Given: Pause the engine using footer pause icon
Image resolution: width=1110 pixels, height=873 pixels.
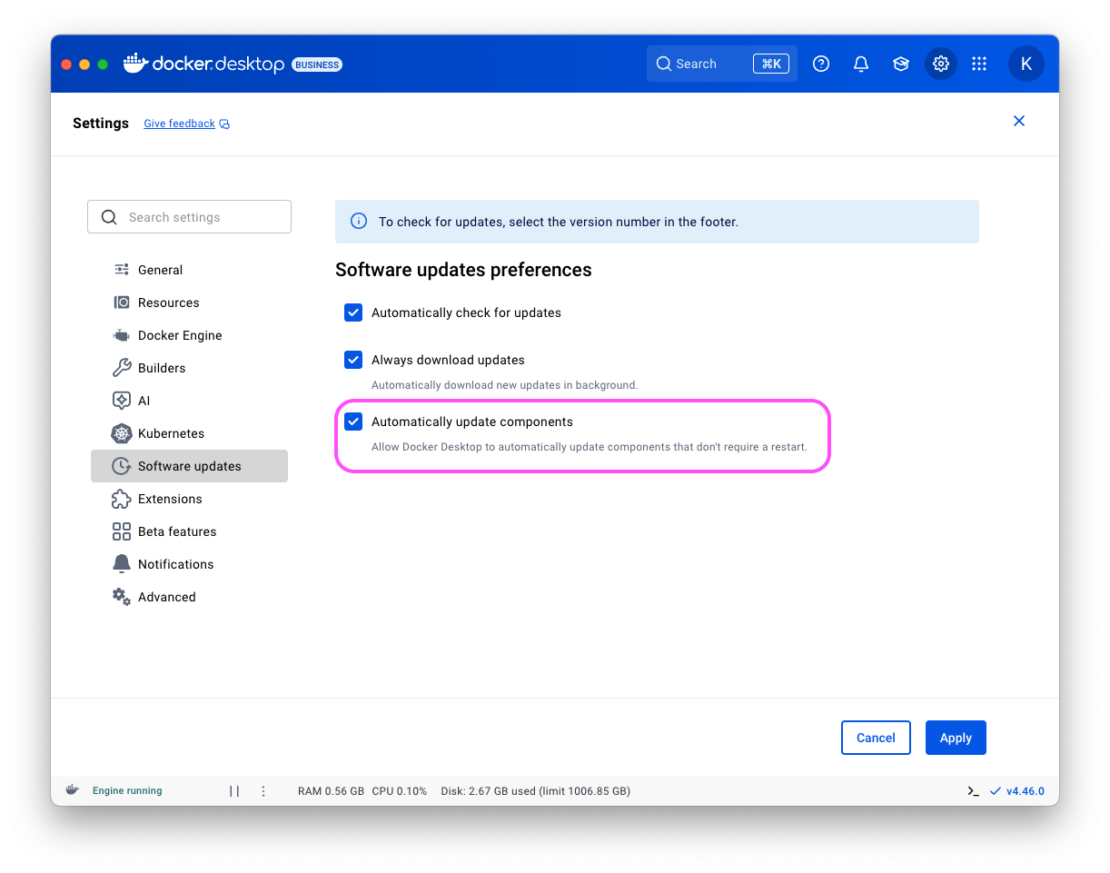Looking at the screenshot, I should [234, 791].
